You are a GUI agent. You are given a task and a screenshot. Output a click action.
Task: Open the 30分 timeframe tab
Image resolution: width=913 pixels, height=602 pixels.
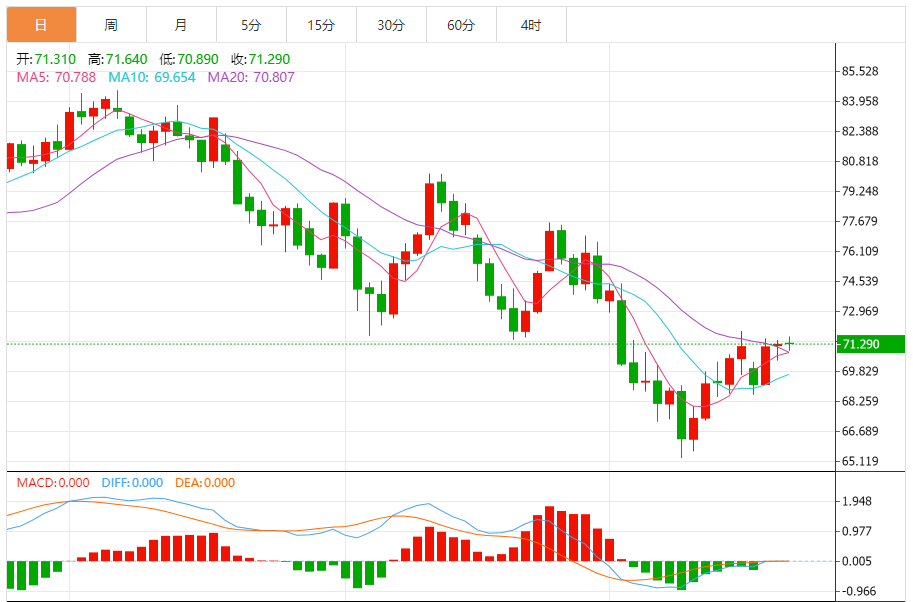pos(391,25)
